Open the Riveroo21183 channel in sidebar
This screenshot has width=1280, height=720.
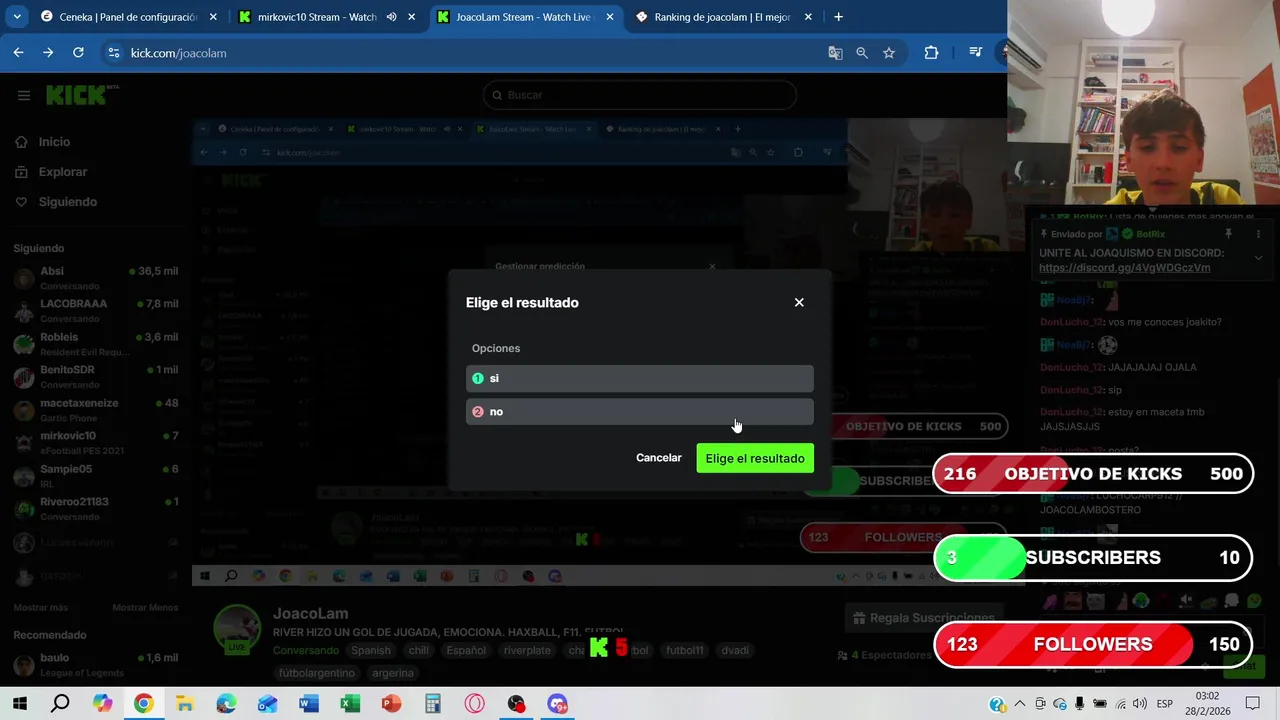95,509
